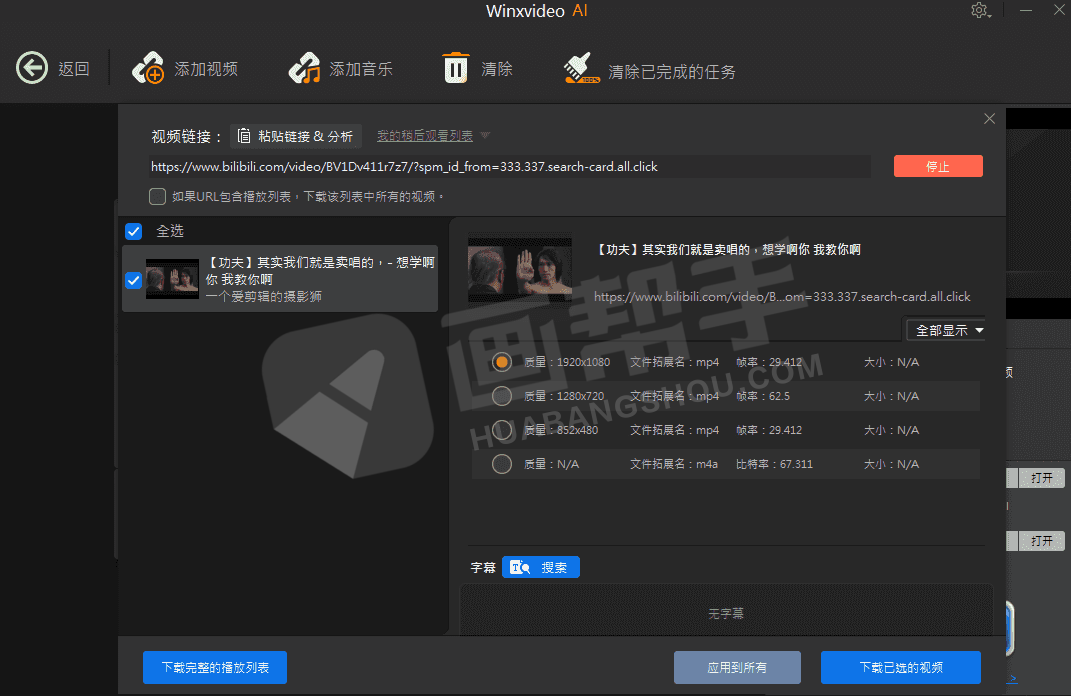This screenshot has width=1071, height=696.
Task: Click the add video icon
Action: [x=148, y=68]
